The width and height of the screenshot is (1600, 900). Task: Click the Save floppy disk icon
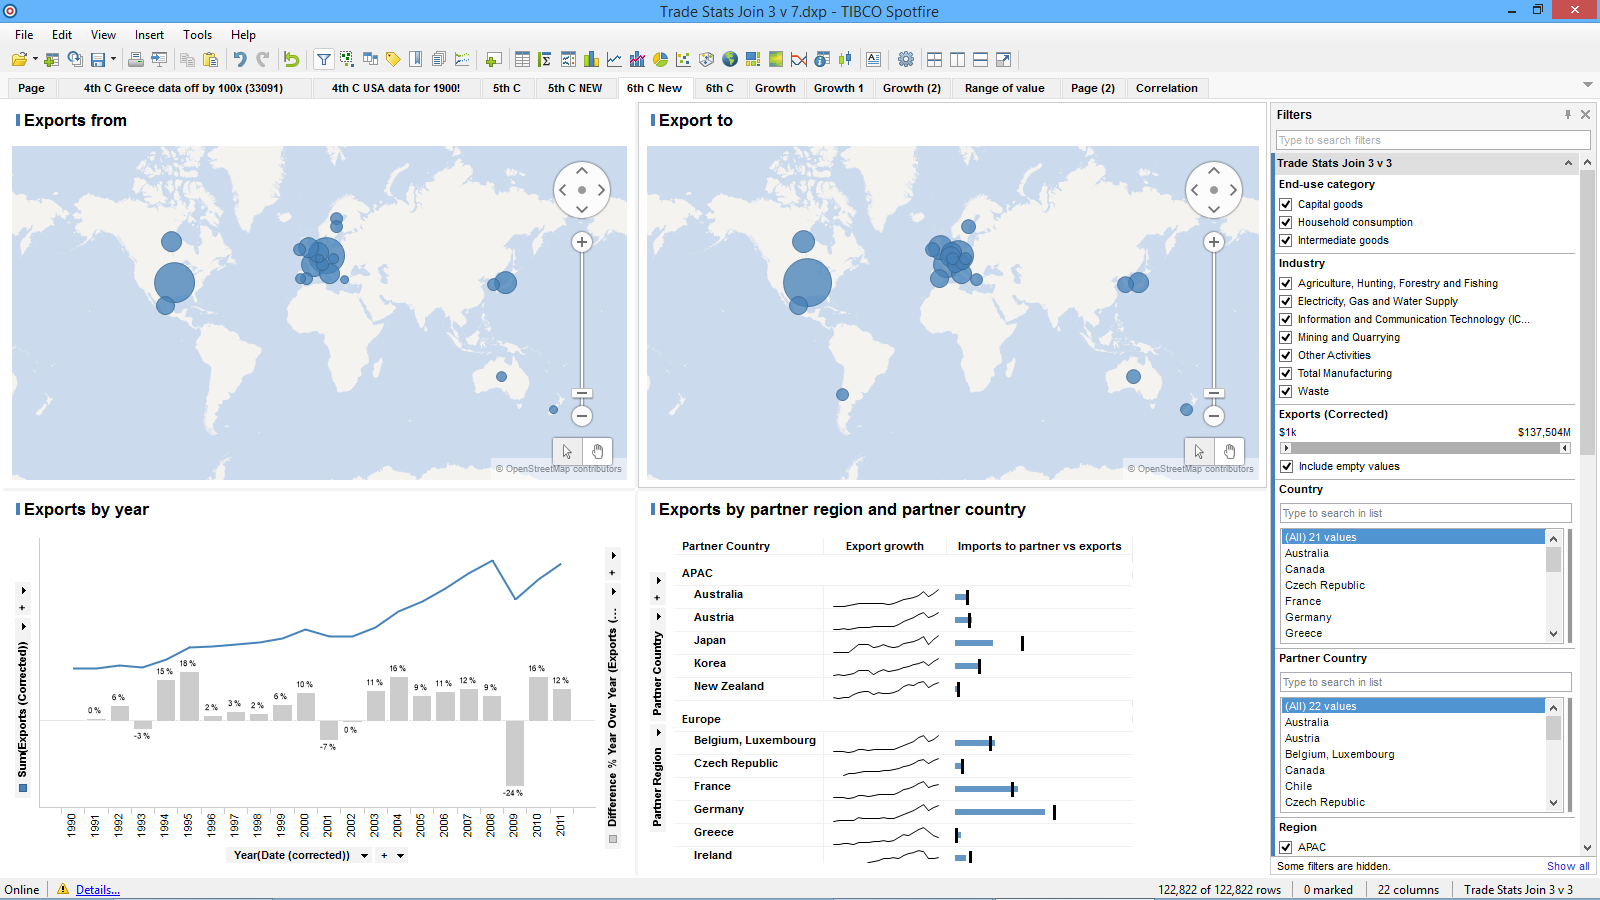[98, 60]
